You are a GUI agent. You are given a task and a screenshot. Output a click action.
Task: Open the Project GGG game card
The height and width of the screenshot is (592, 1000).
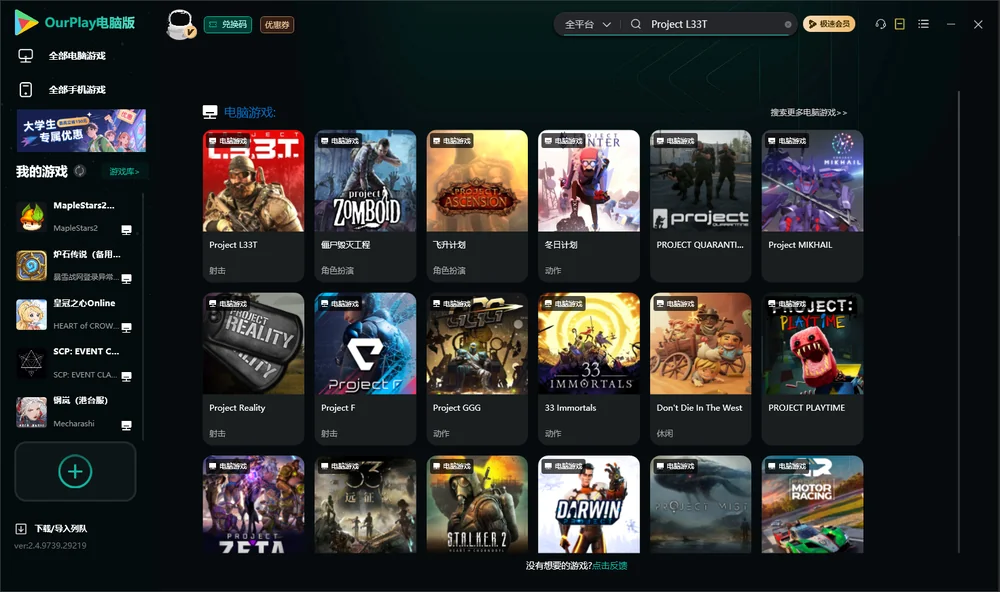[477, 369]
